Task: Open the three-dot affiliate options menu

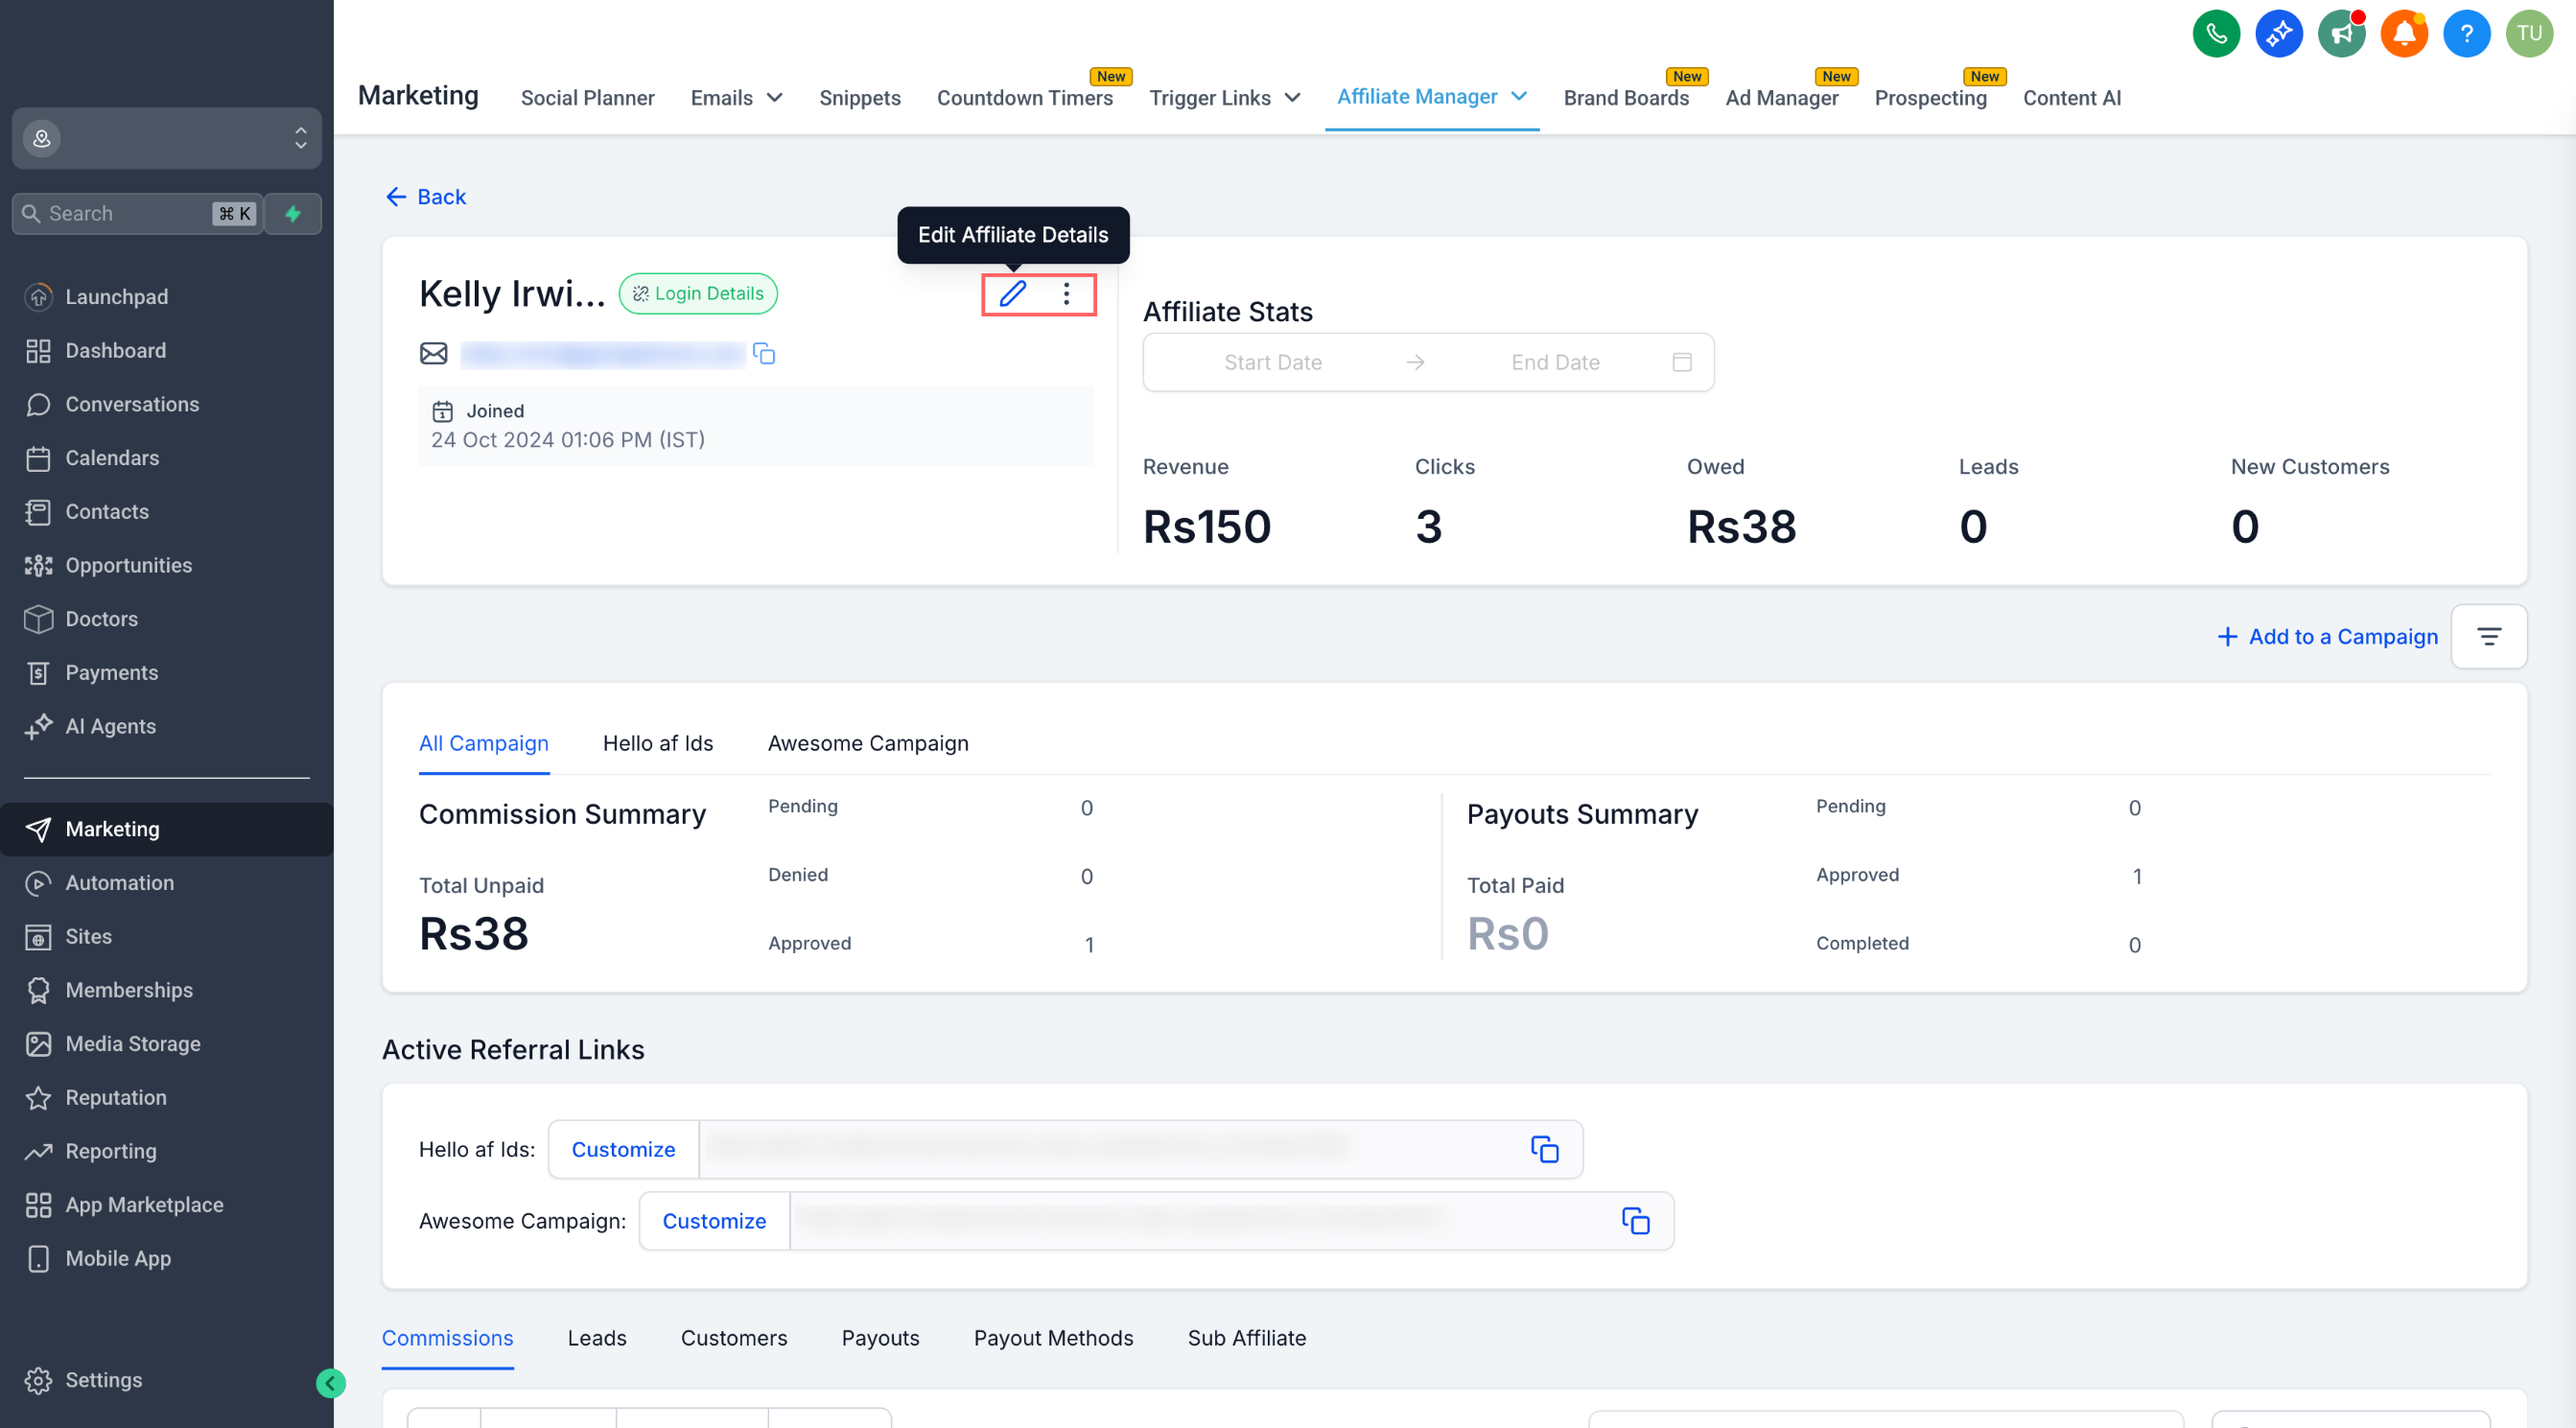Action: click(x=1066, y=293)
